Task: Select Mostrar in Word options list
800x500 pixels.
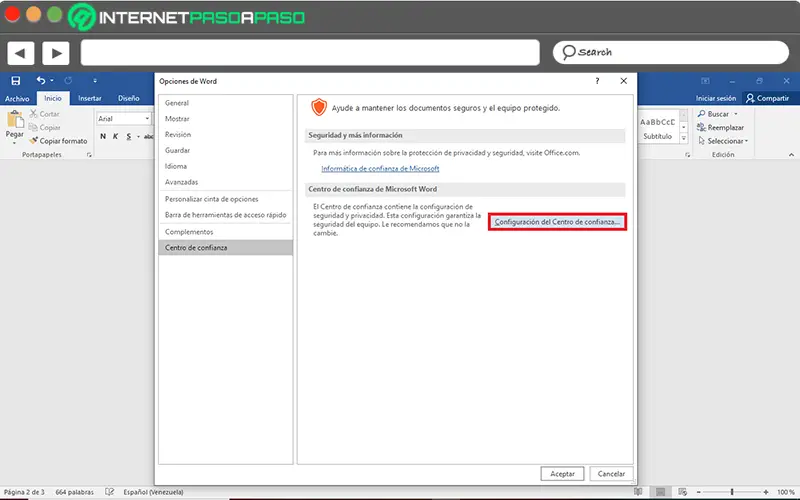Action: point(226,119)
